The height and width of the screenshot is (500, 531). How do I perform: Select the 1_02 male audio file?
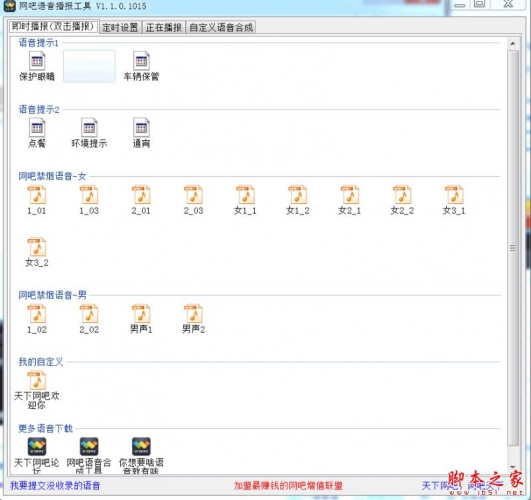(x=37, y=319)
